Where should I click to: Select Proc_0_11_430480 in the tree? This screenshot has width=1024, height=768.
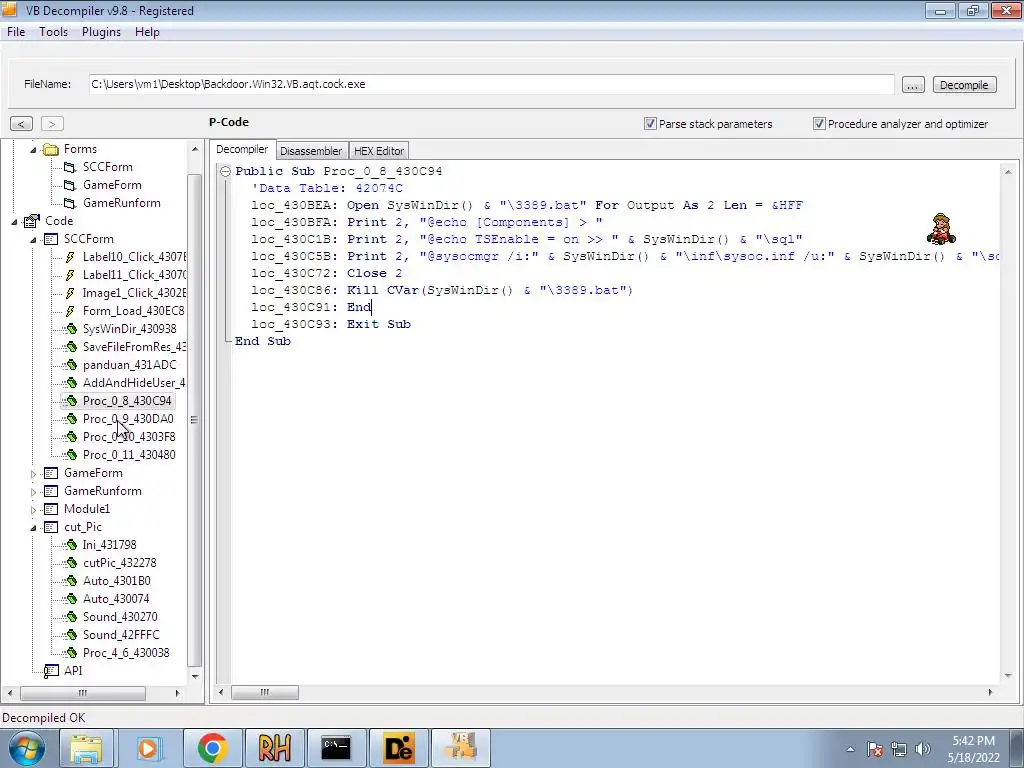click(129, 455)
